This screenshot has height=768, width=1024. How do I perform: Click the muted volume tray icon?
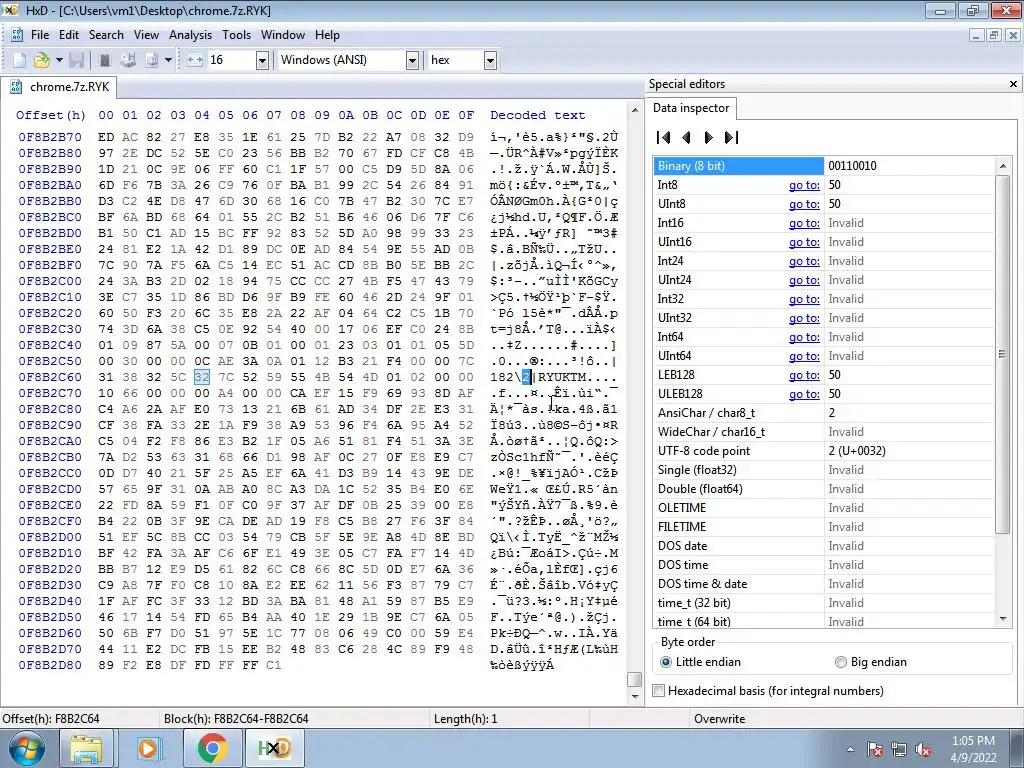(923, 750)
